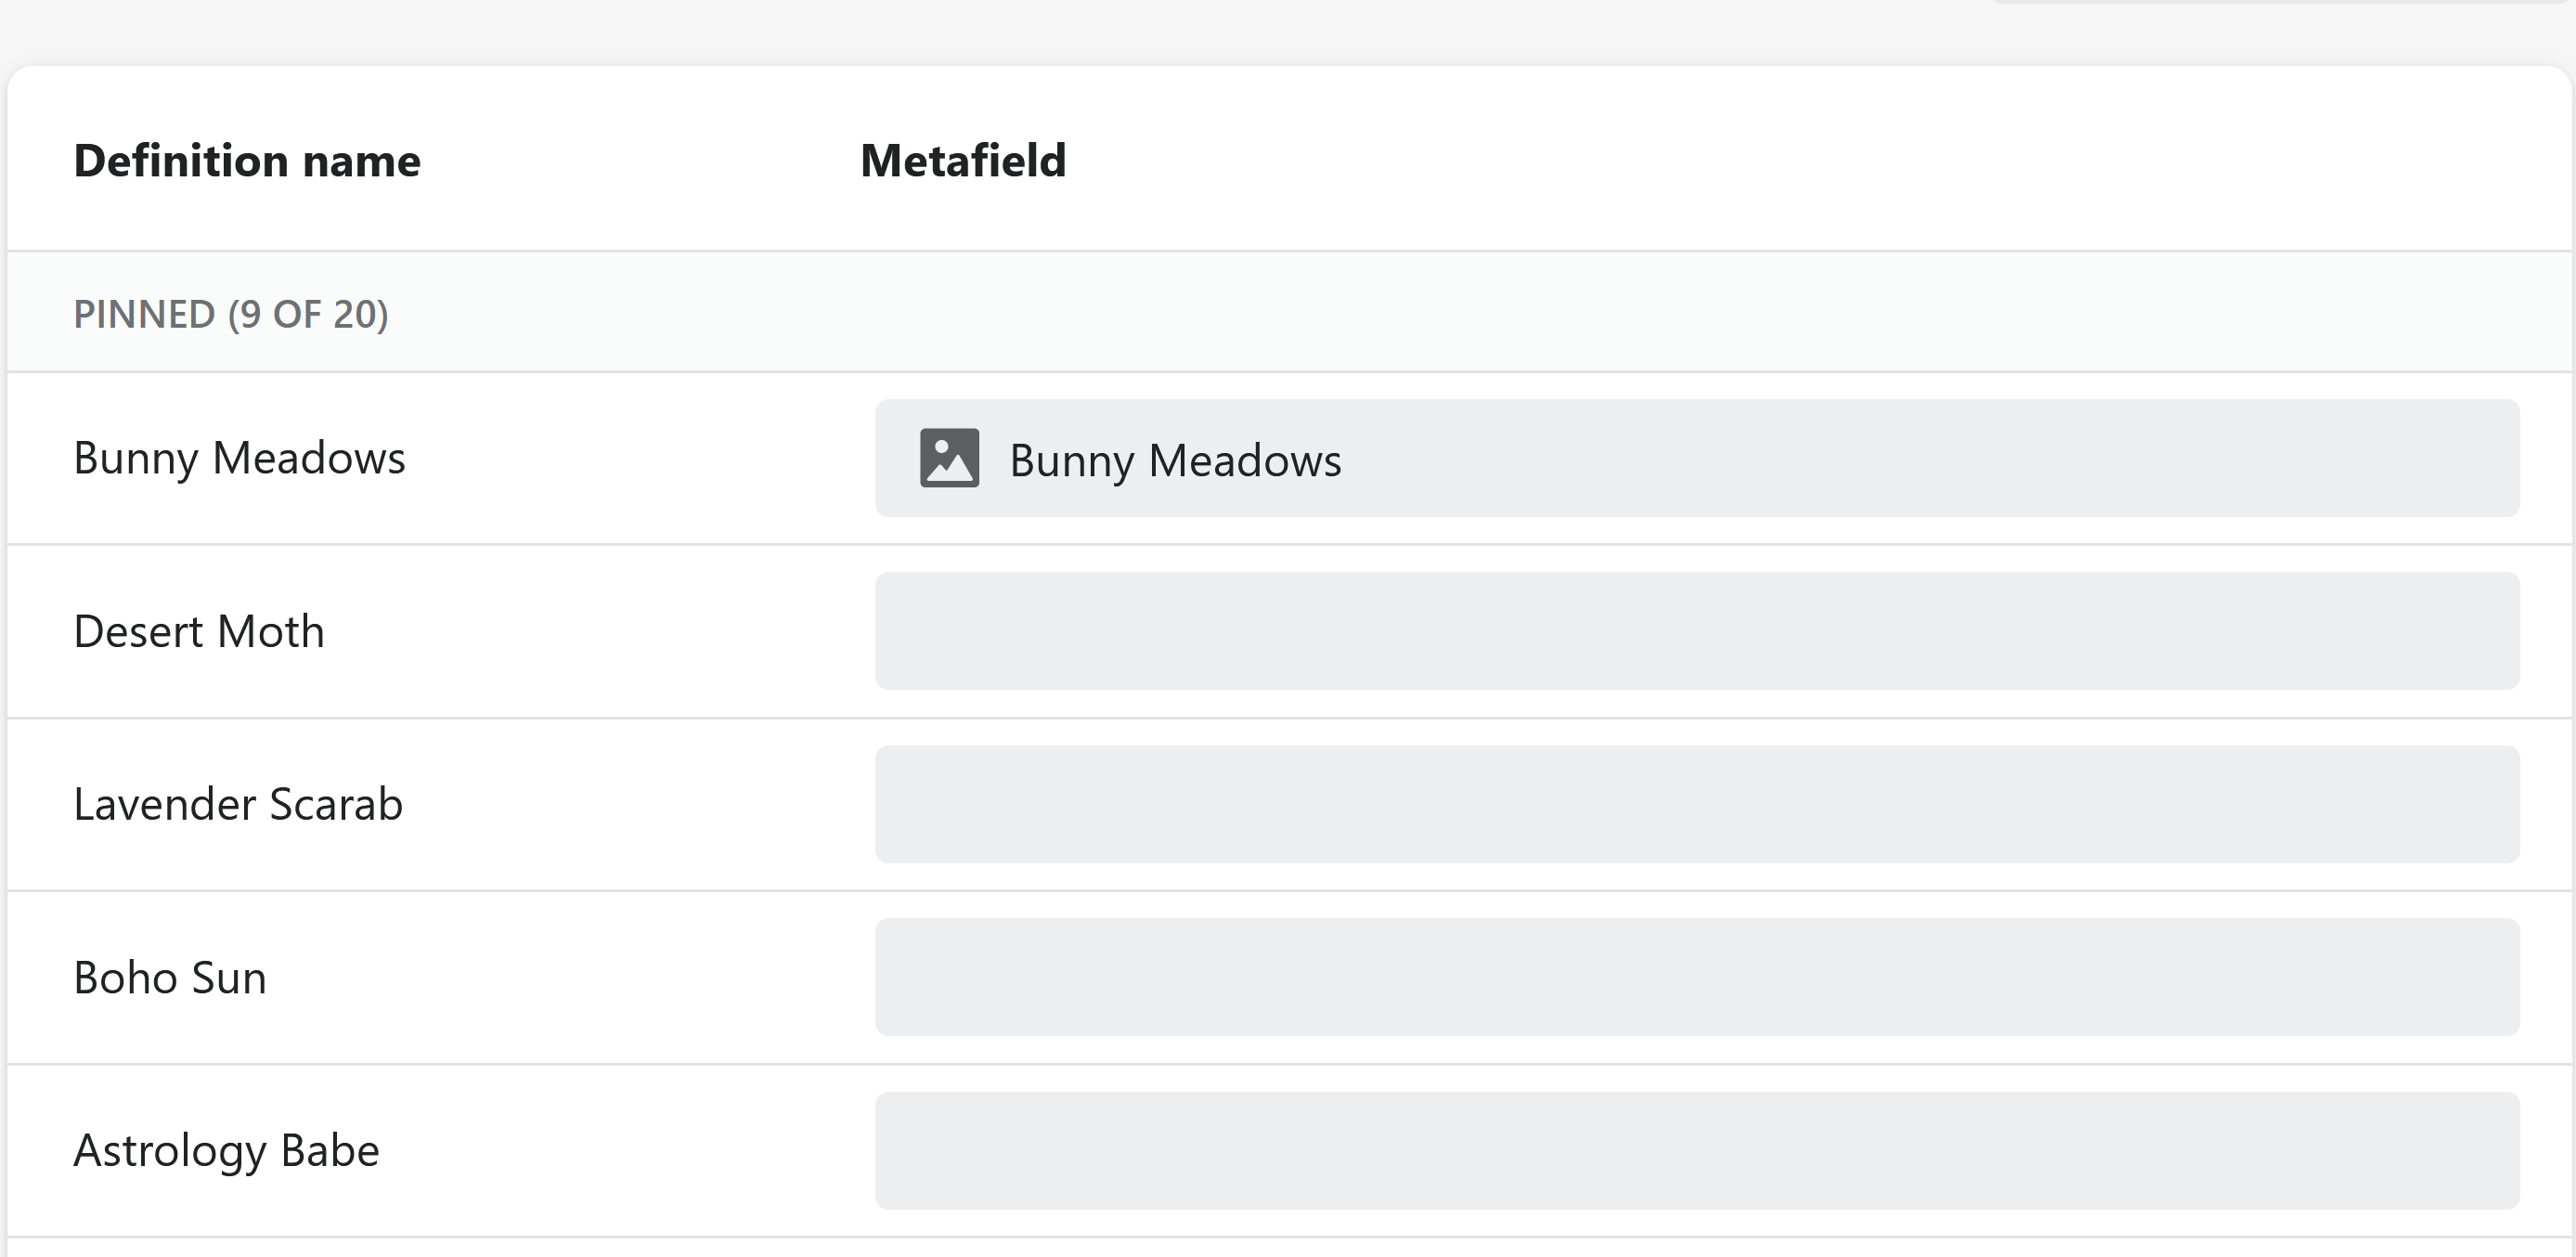Focus the Boho Sun metafield input

1696,977
